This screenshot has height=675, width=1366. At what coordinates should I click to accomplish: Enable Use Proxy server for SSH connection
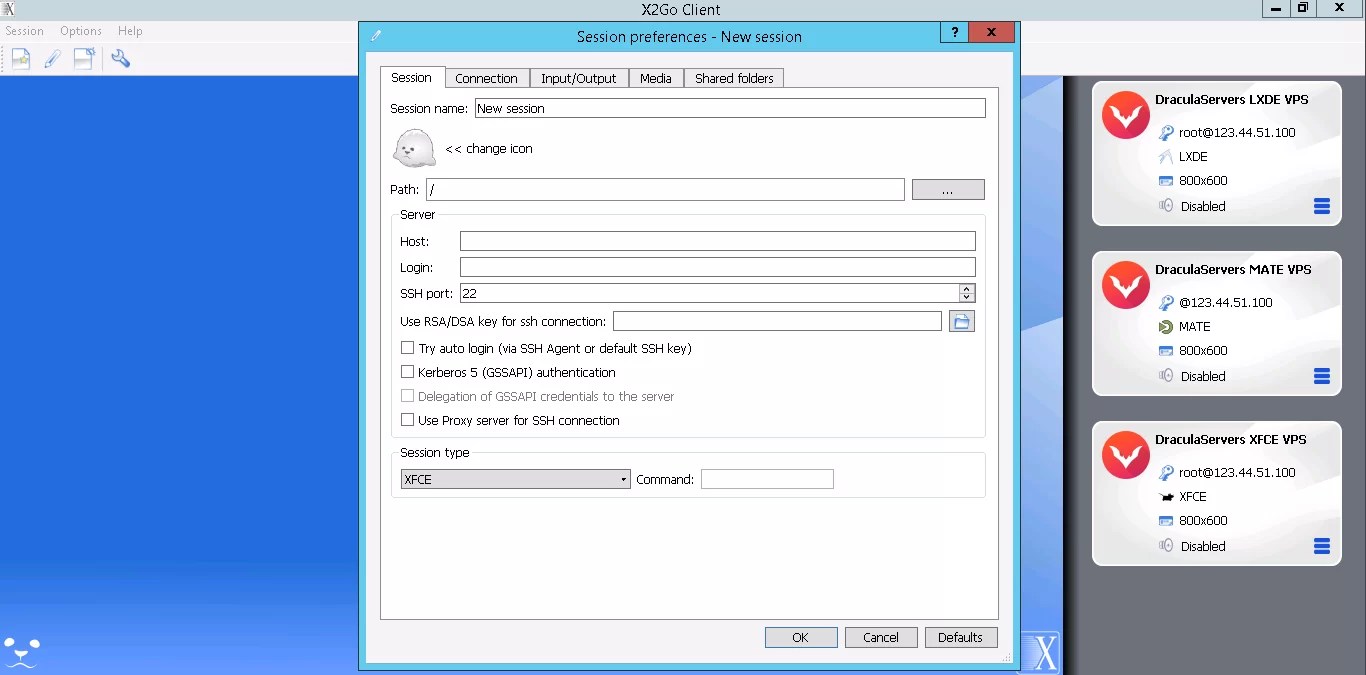click(x=408, y=420)
